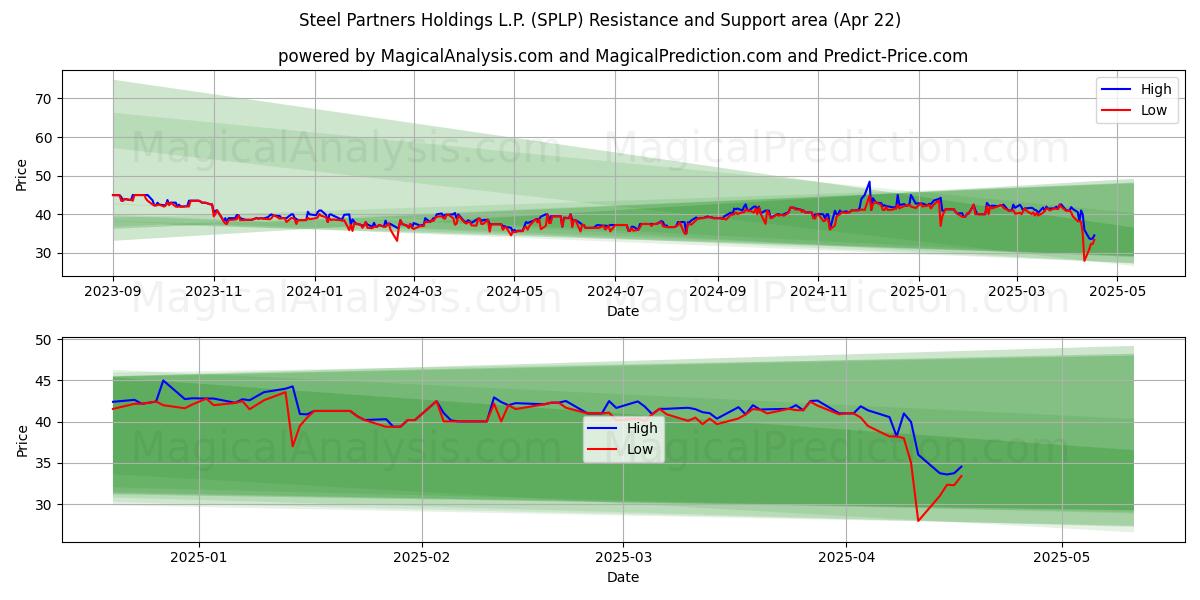
Task: Click the '45' tick on the bottom chart price axis
Action: 42,381
